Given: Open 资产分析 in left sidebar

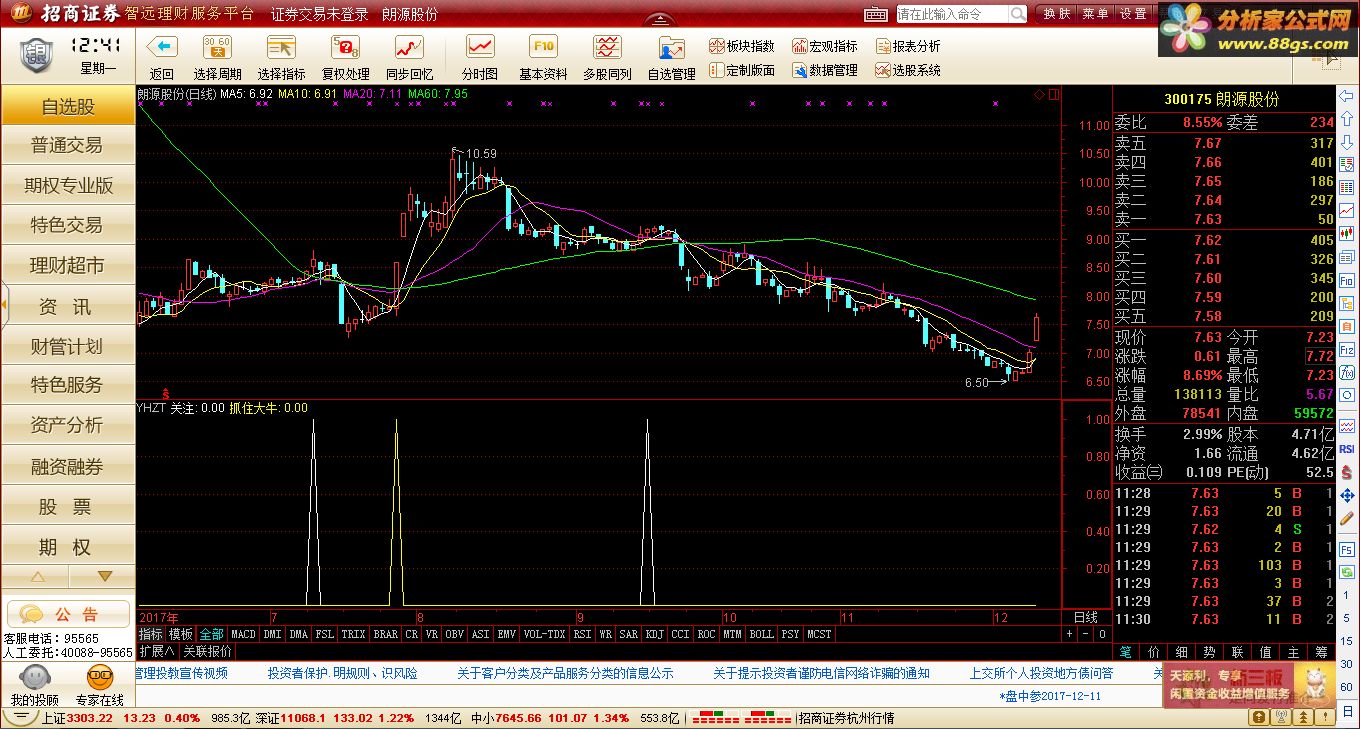Looking at the screenshot, I should point(68,426).
